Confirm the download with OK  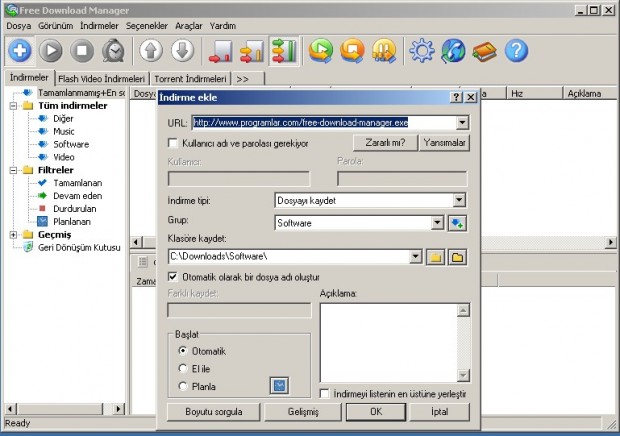click(376, 412)
